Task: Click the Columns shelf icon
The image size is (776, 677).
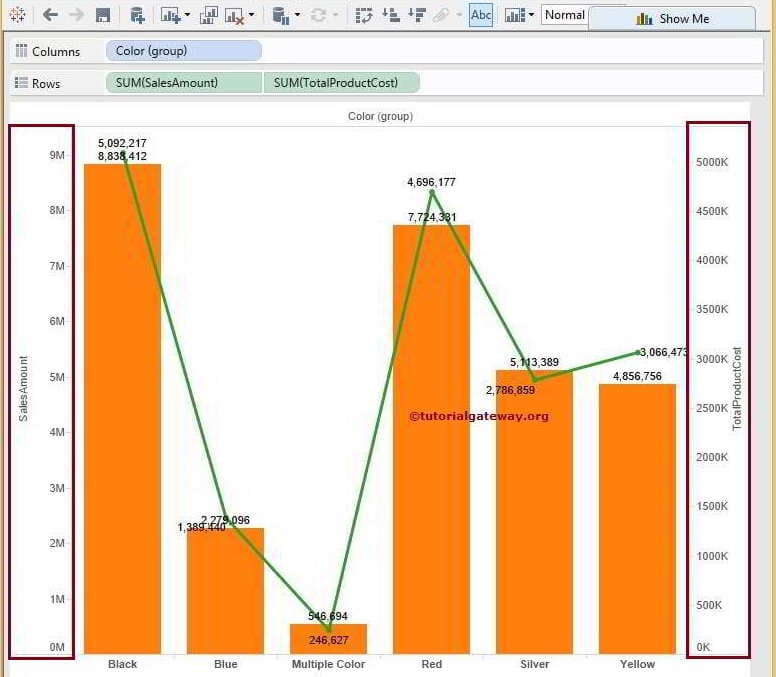Action: click(21, 50)
